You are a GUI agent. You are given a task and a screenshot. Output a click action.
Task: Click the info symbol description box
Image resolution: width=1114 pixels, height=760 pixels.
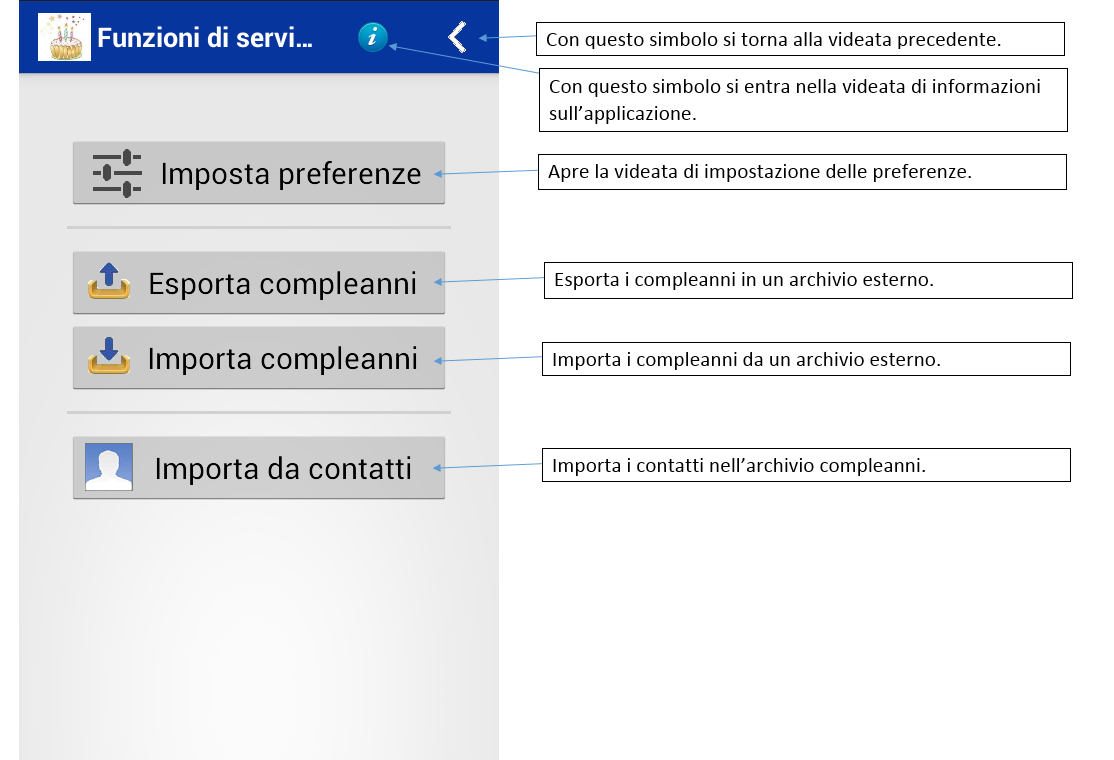pos(803,99)
